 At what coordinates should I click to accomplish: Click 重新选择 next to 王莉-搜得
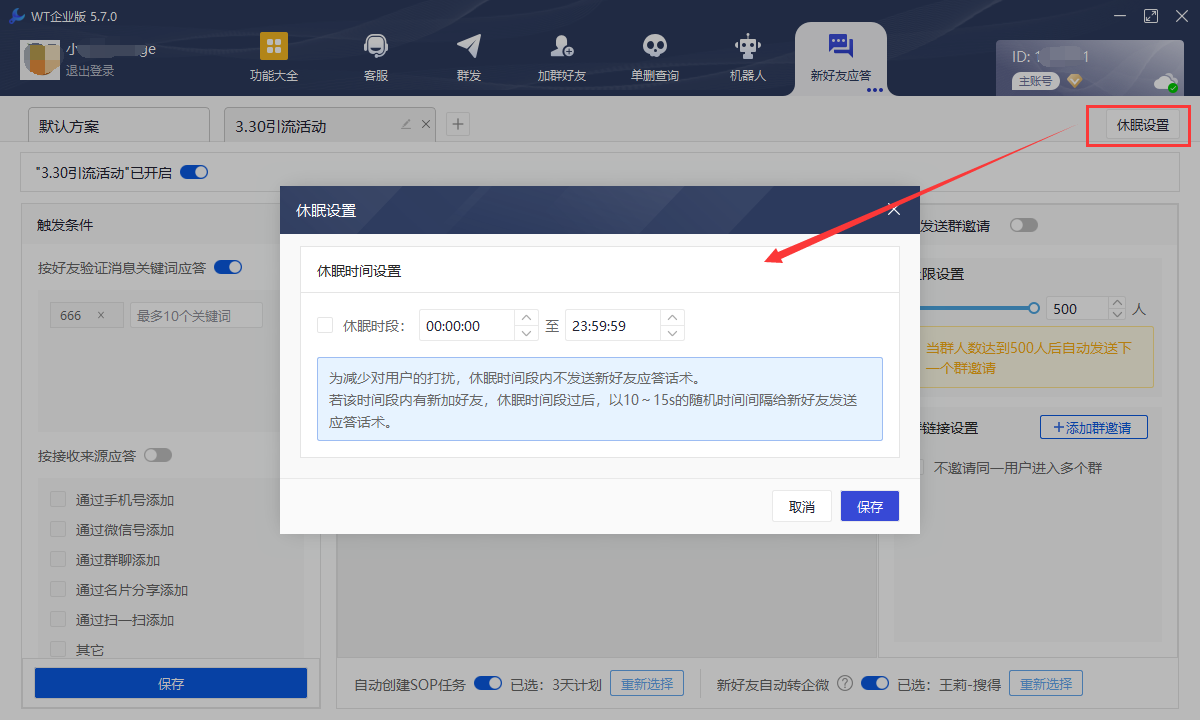coord(1046,684)
